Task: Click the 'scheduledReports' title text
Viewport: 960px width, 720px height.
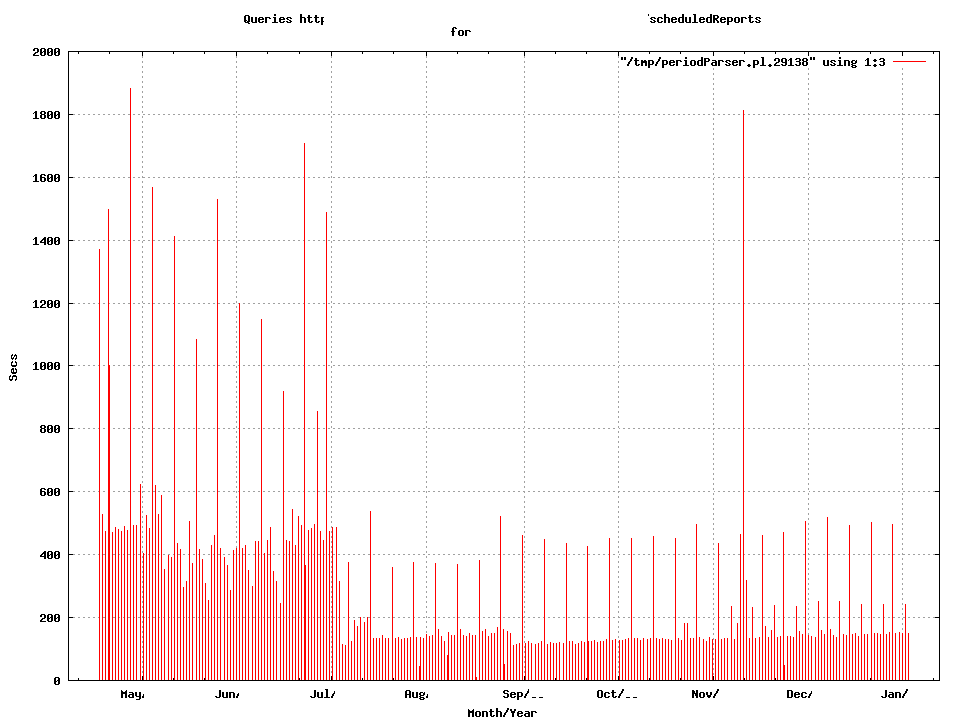Action: click(705, 19)
